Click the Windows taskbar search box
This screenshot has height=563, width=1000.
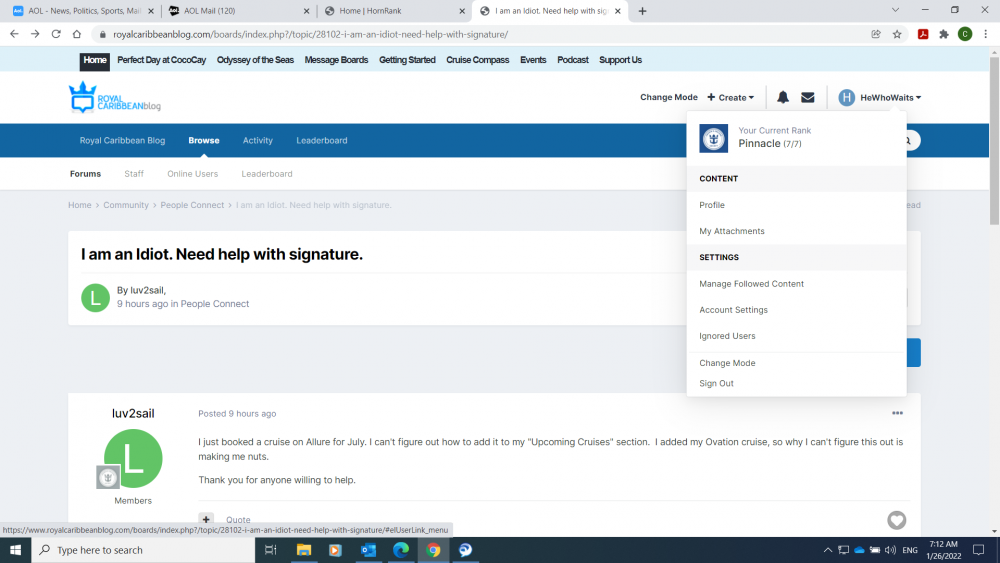143,550
